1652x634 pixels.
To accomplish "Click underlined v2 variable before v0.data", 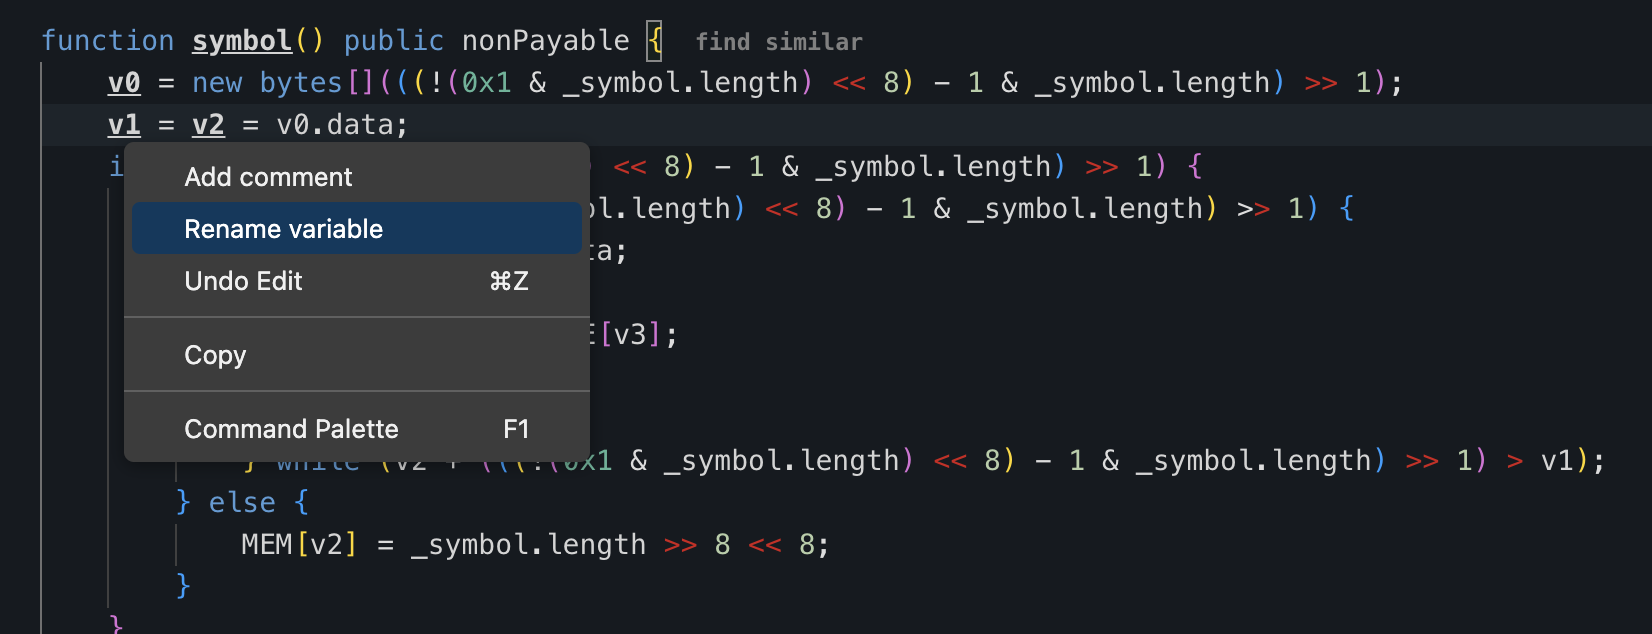I will coord(208,125).
